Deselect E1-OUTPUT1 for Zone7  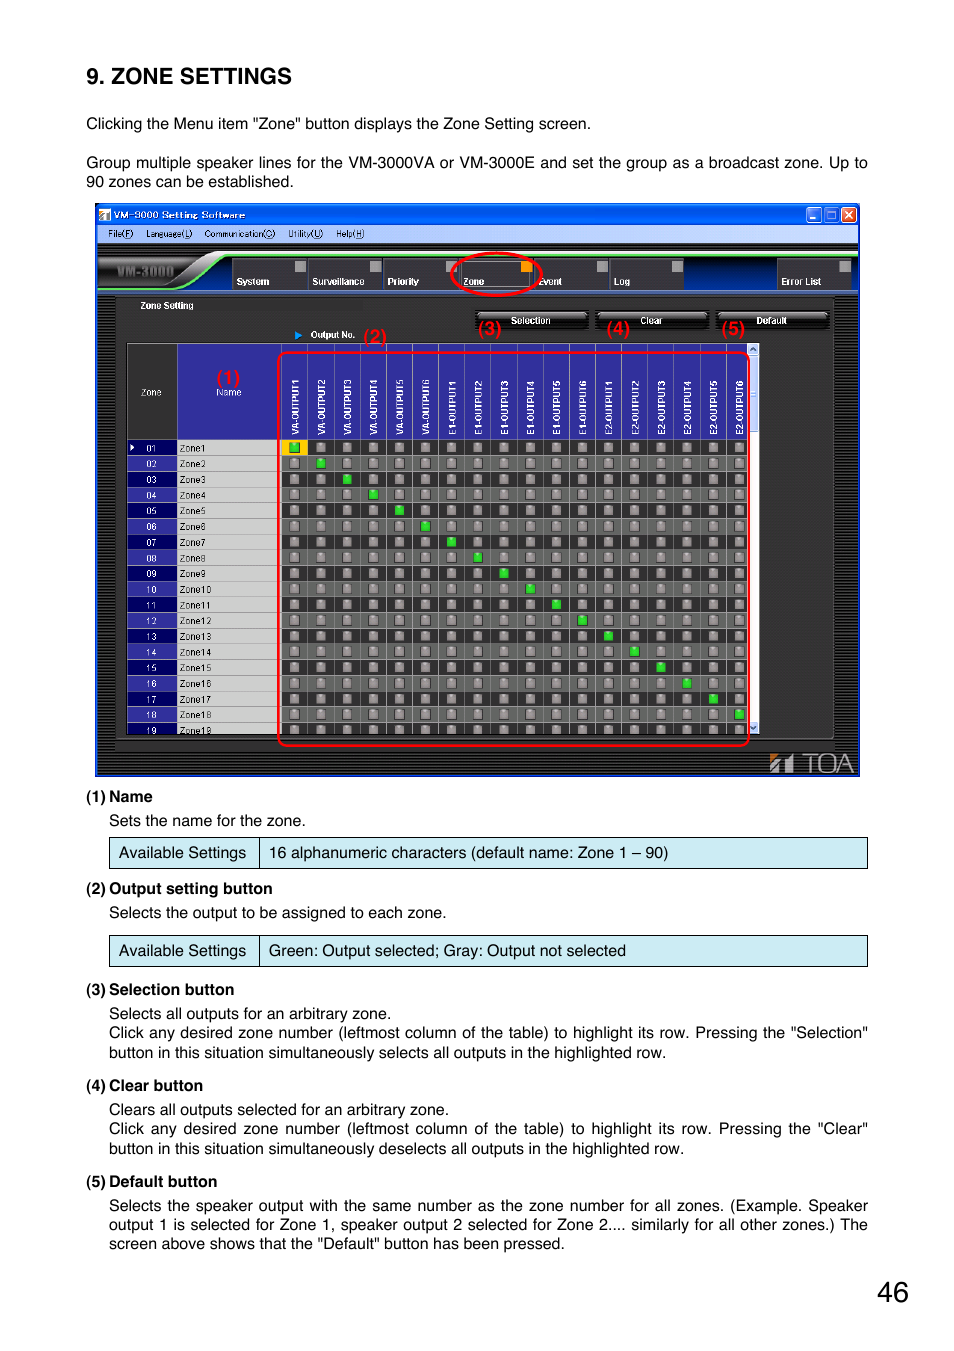point(452,542)
